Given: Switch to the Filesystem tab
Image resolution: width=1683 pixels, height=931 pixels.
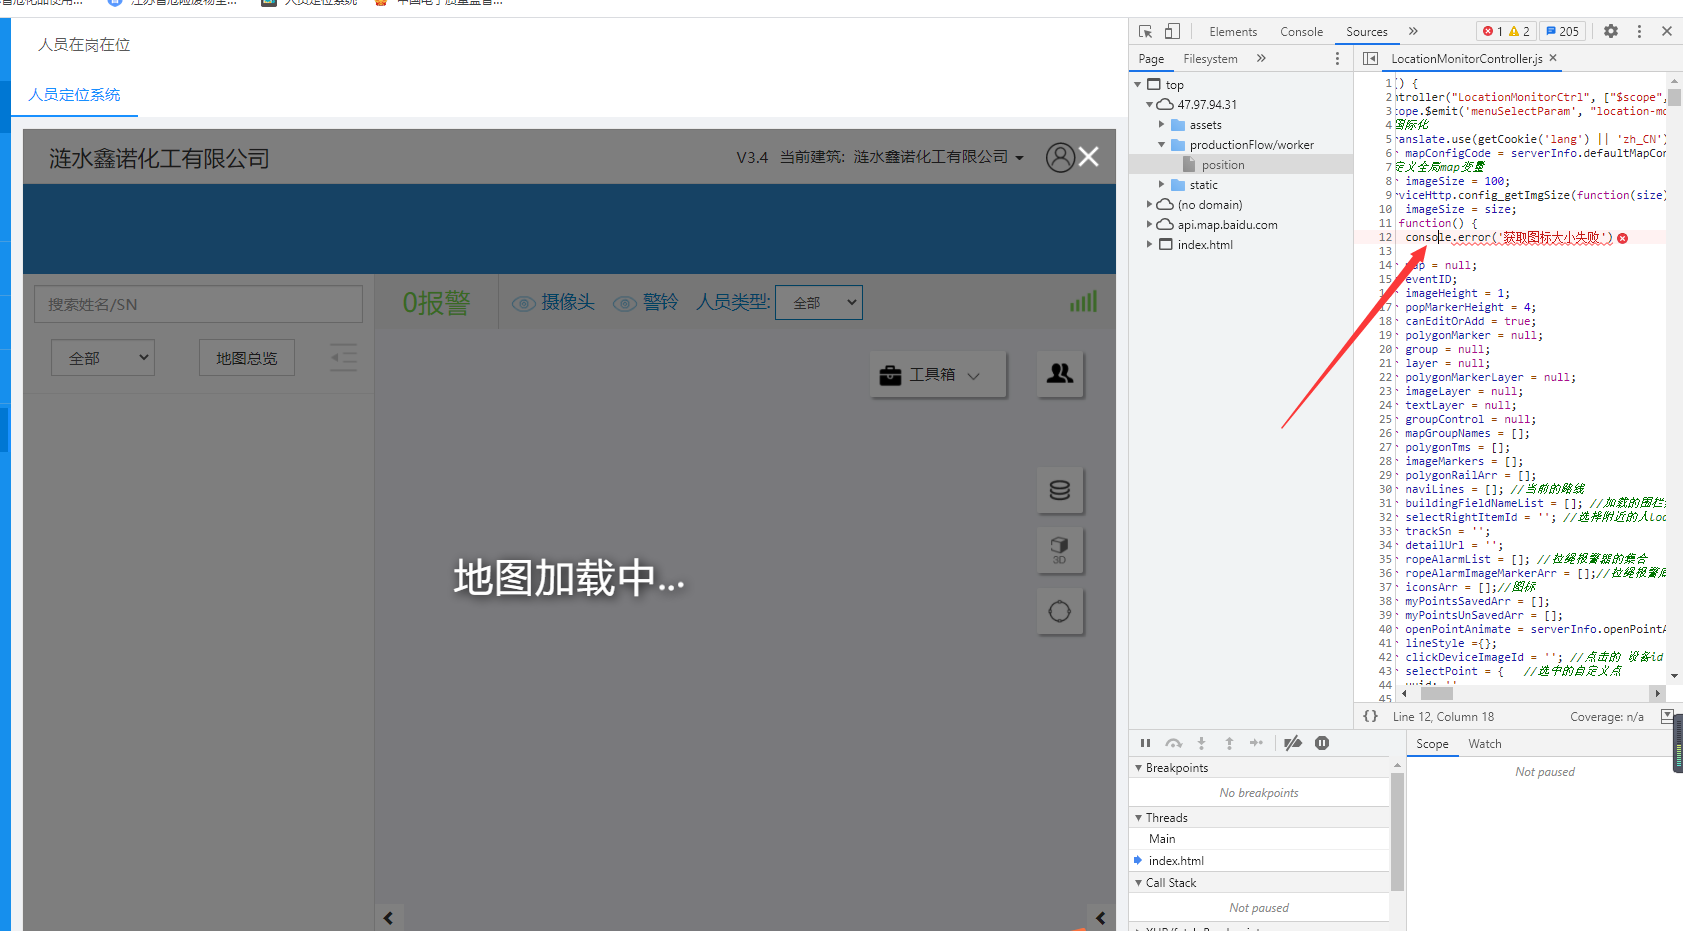Looking at the screenshot, I should 1210,59.
